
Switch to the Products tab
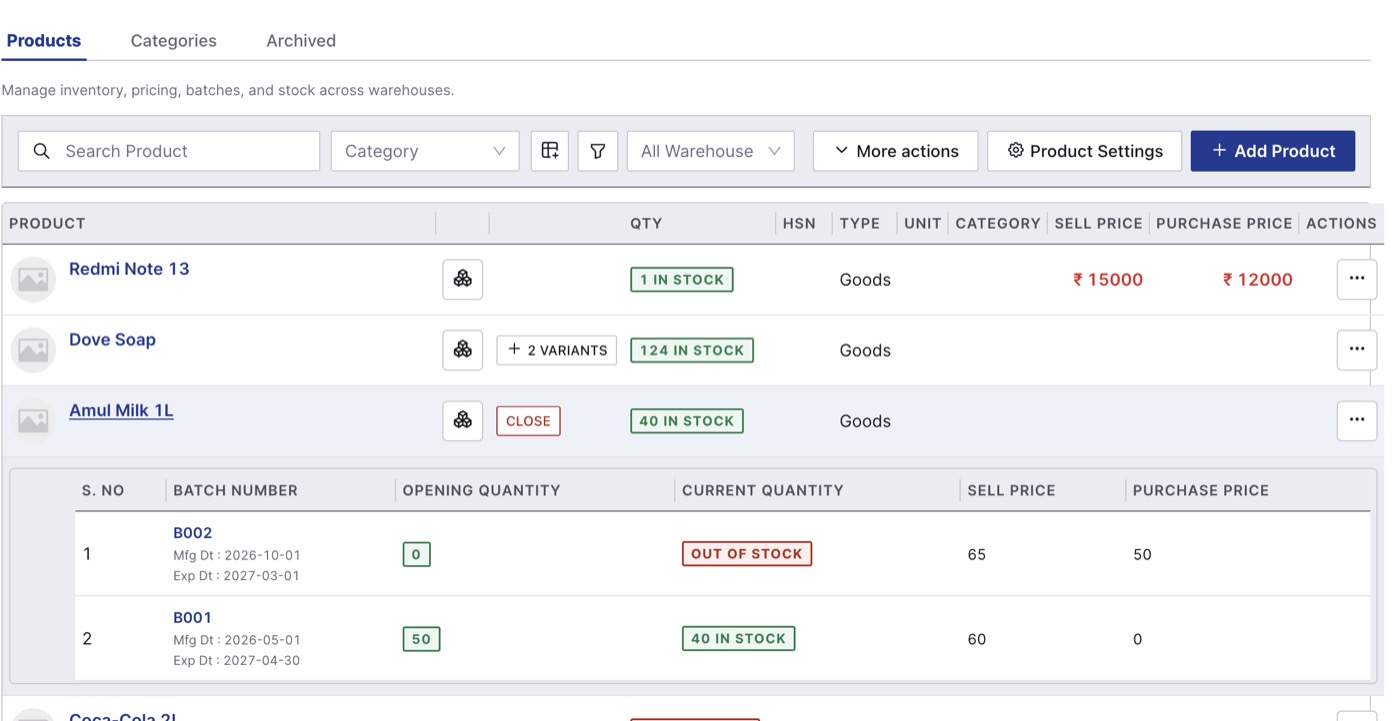44,41
